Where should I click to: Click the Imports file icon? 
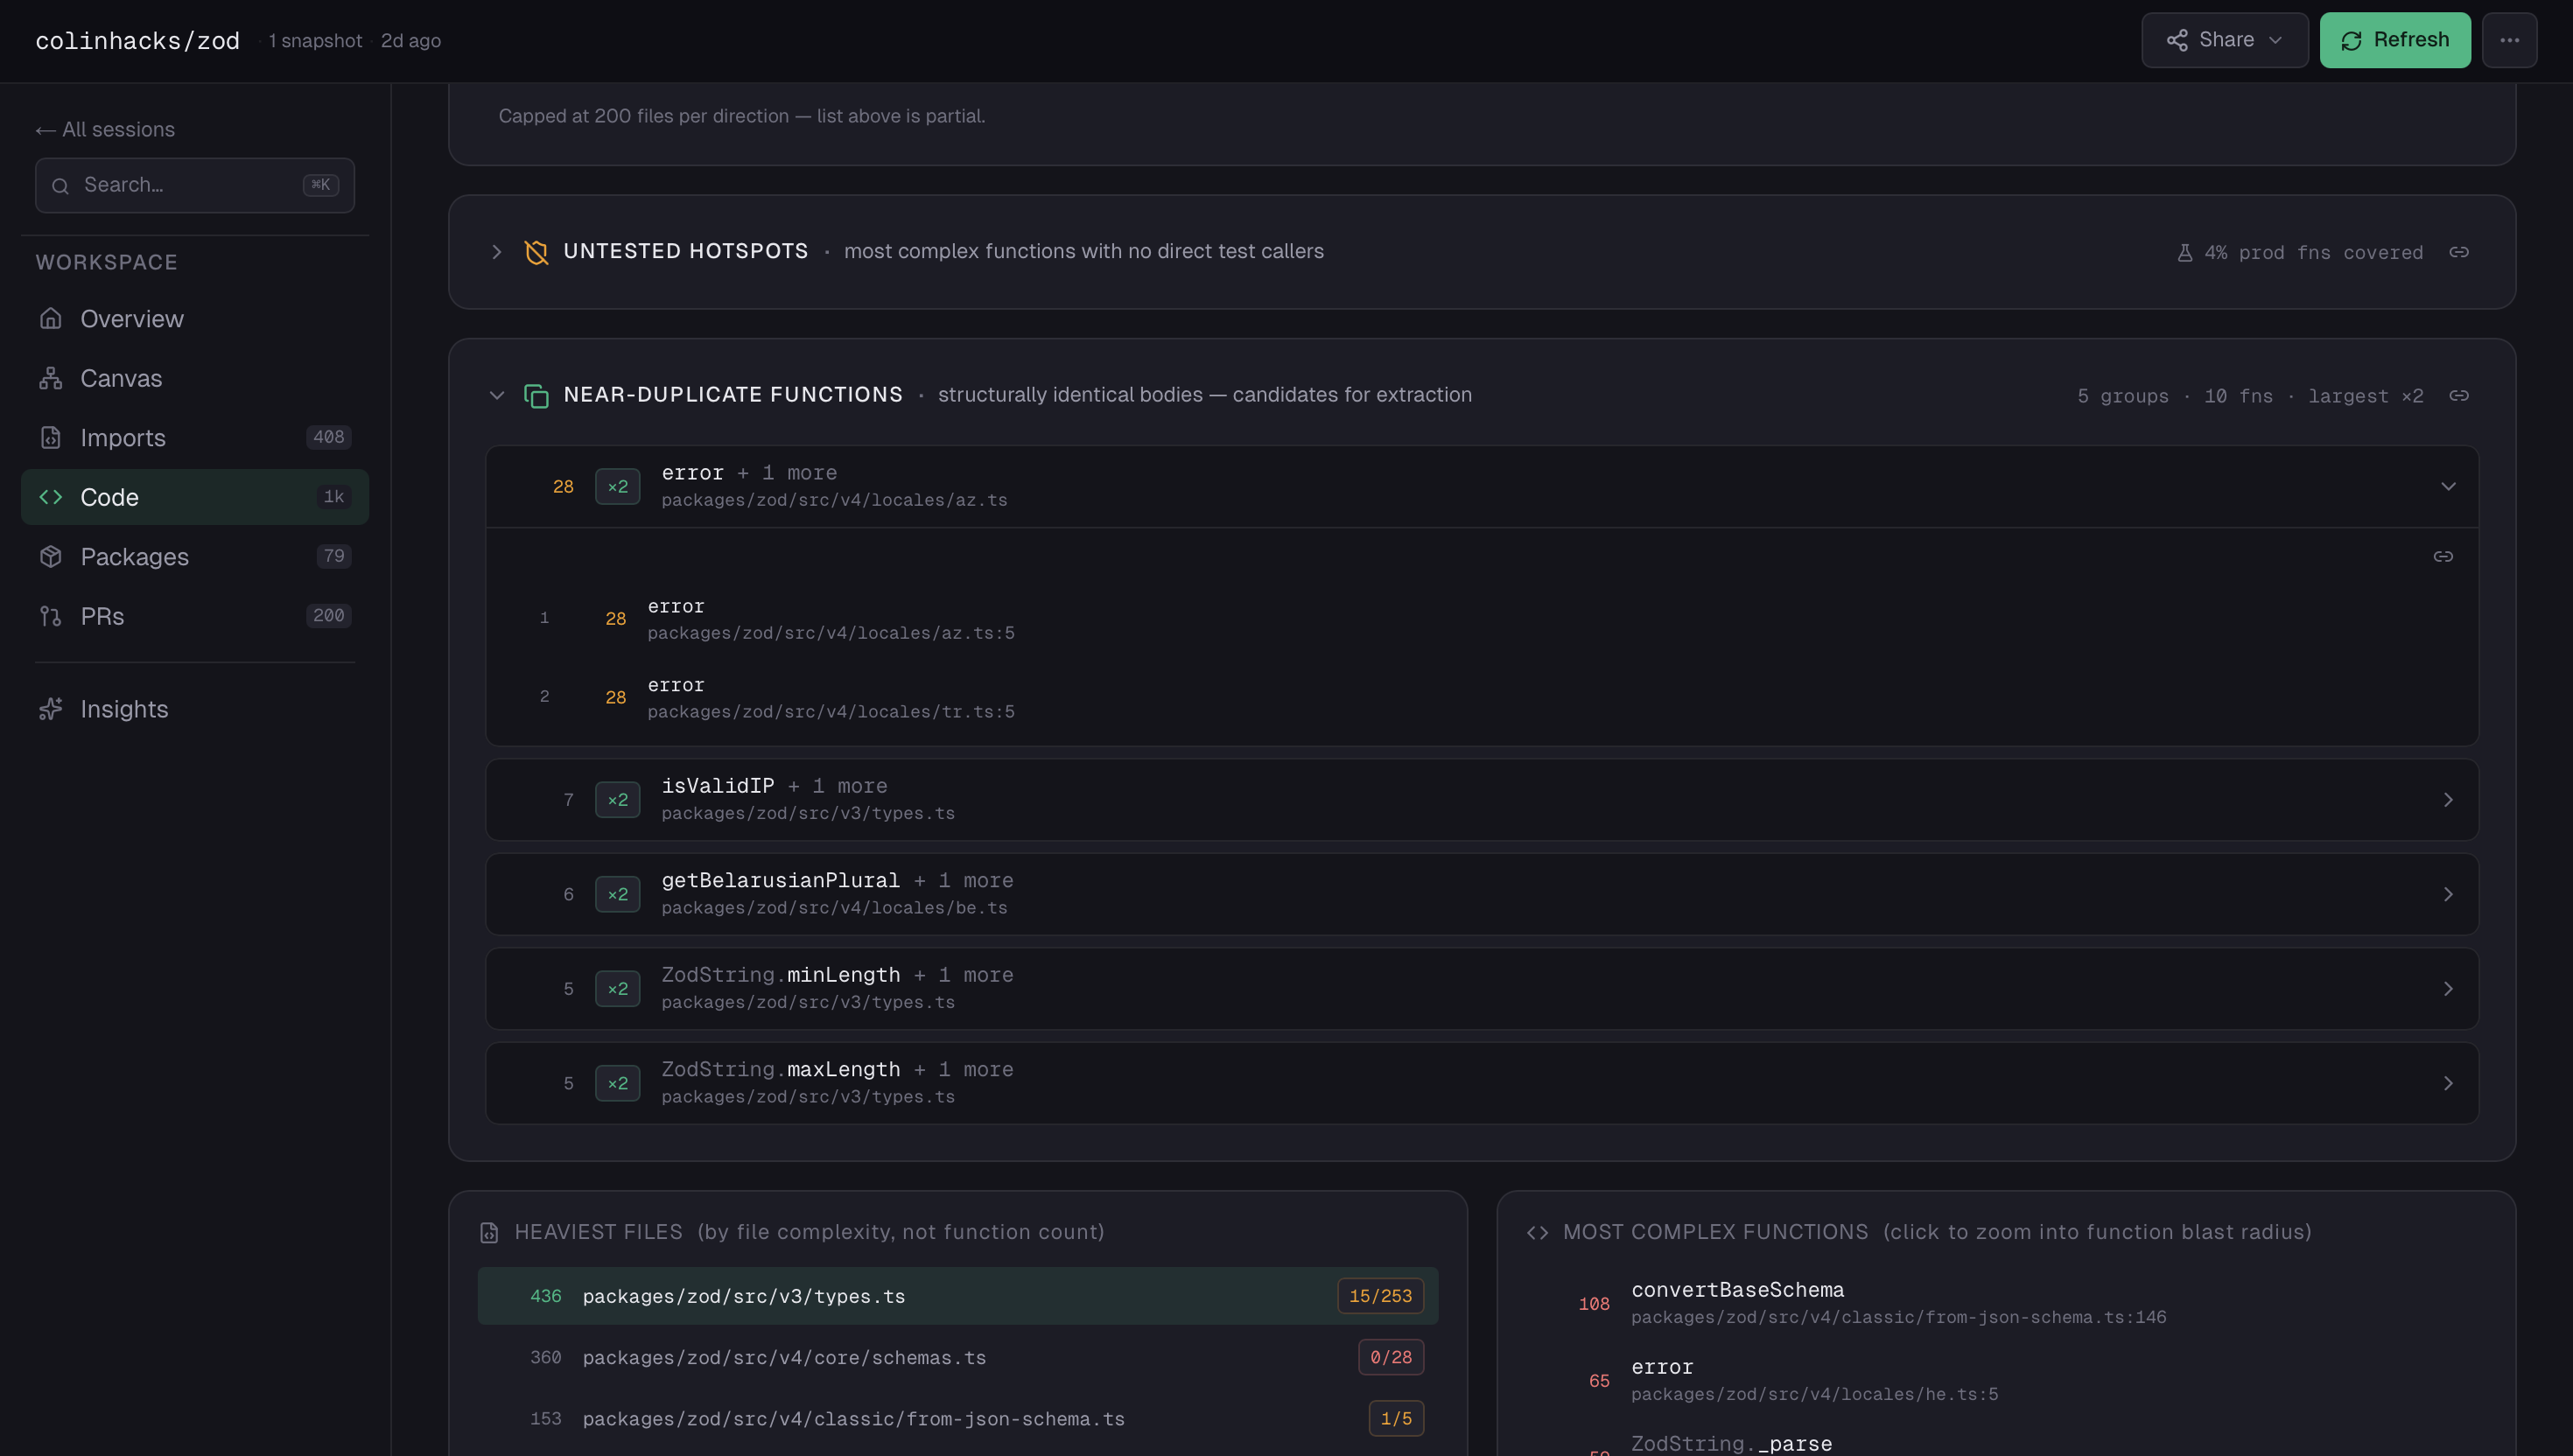(x=51, y=437)
